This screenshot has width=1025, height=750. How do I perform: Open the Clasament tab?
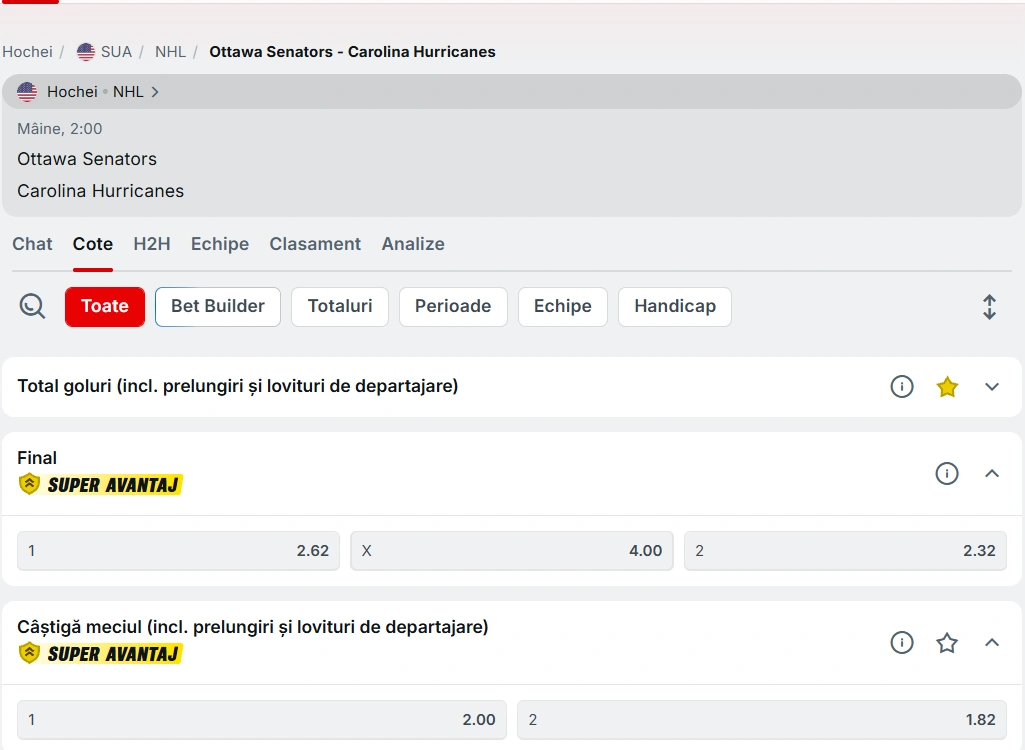[x=315, y=244]
